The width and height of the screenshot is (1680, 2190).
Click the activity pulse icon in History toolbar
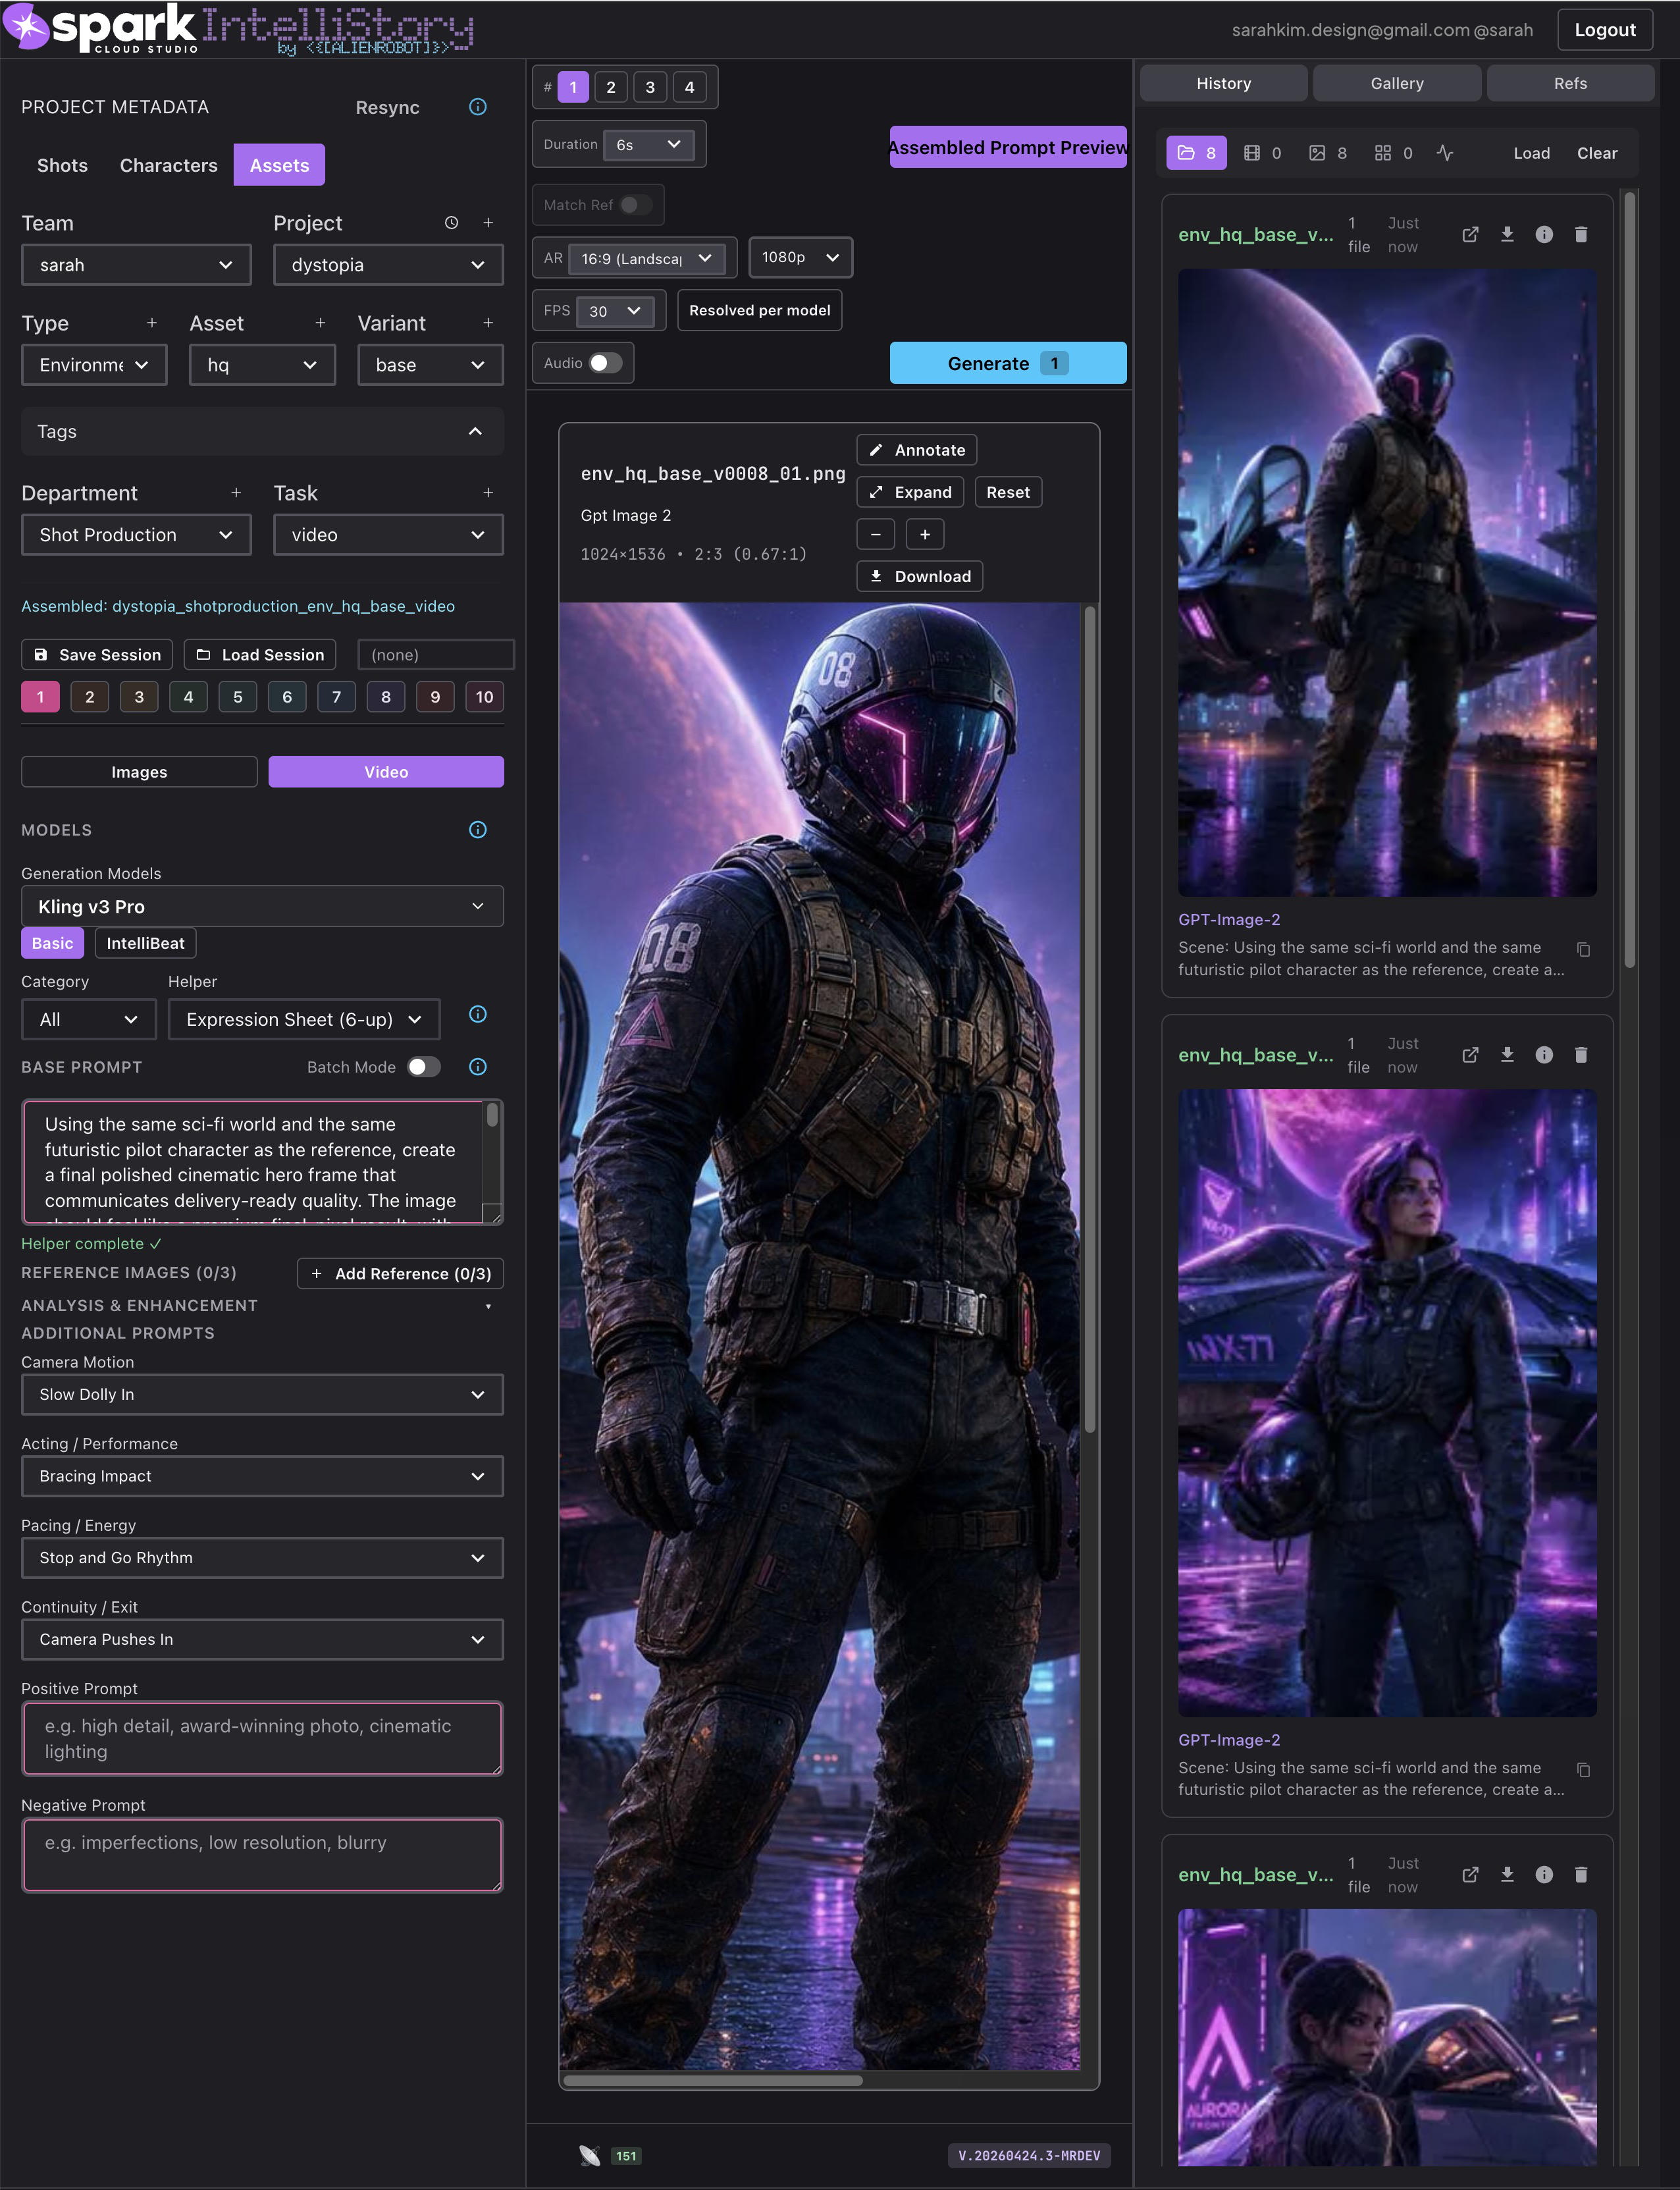point(1445,153)
